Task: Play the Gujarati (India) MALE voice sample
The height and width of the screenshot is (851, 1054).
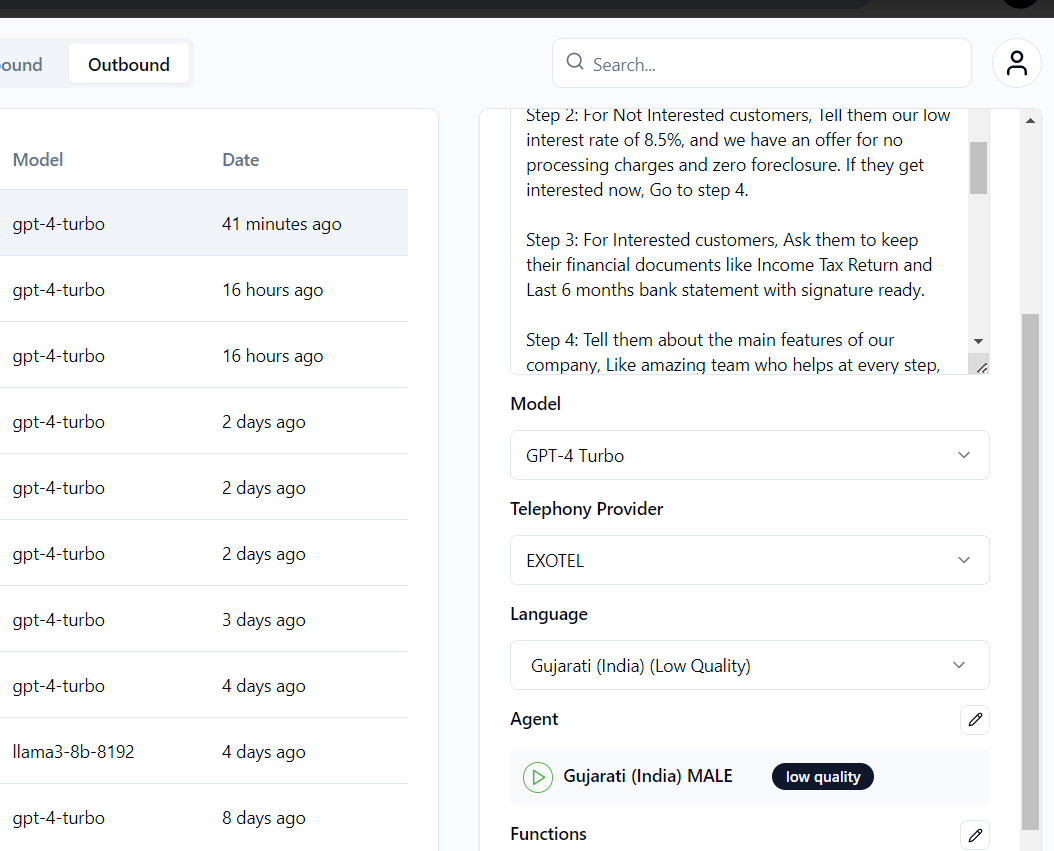Action: coord(538,777)
